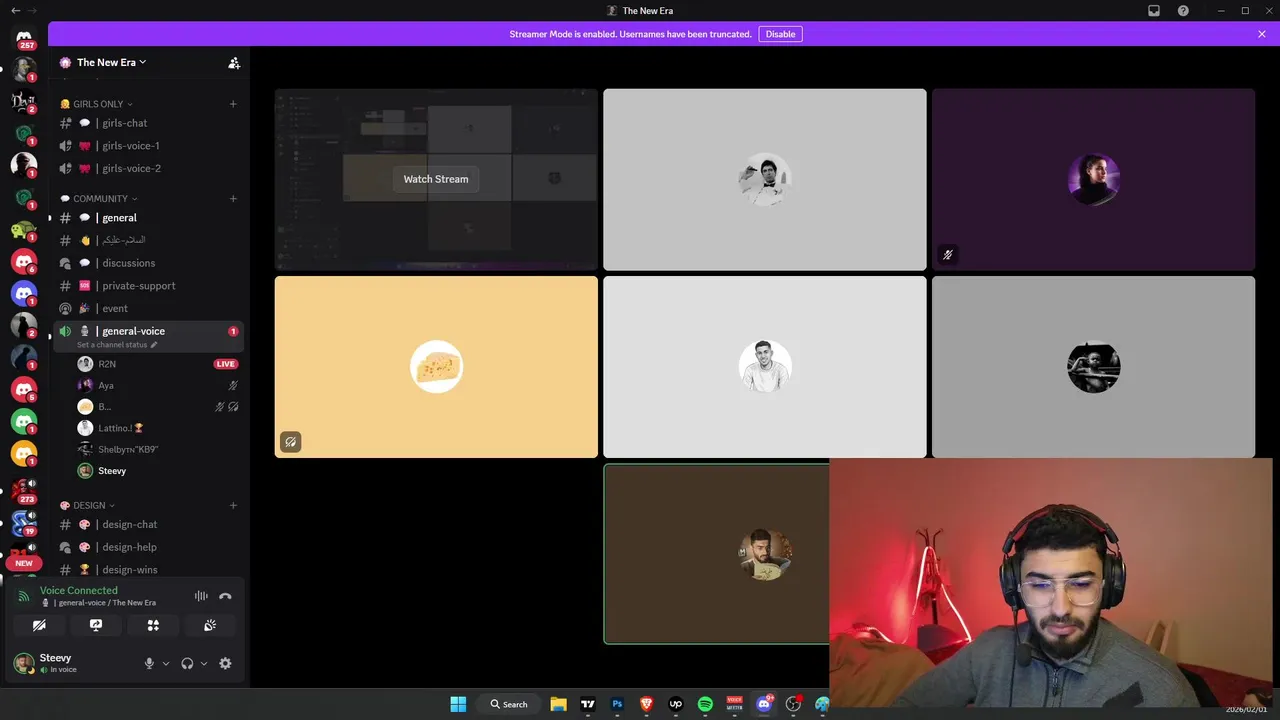The width and height of the screenshot is (1280, 720).
Task: Expand headphone output options chevron
Action: (x=204, y=663)
